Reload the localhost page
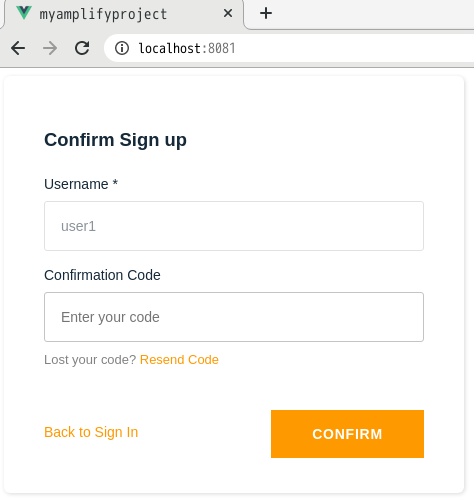Image resolution: width=474 pixels, height=504 pixels. coord(82,48)
